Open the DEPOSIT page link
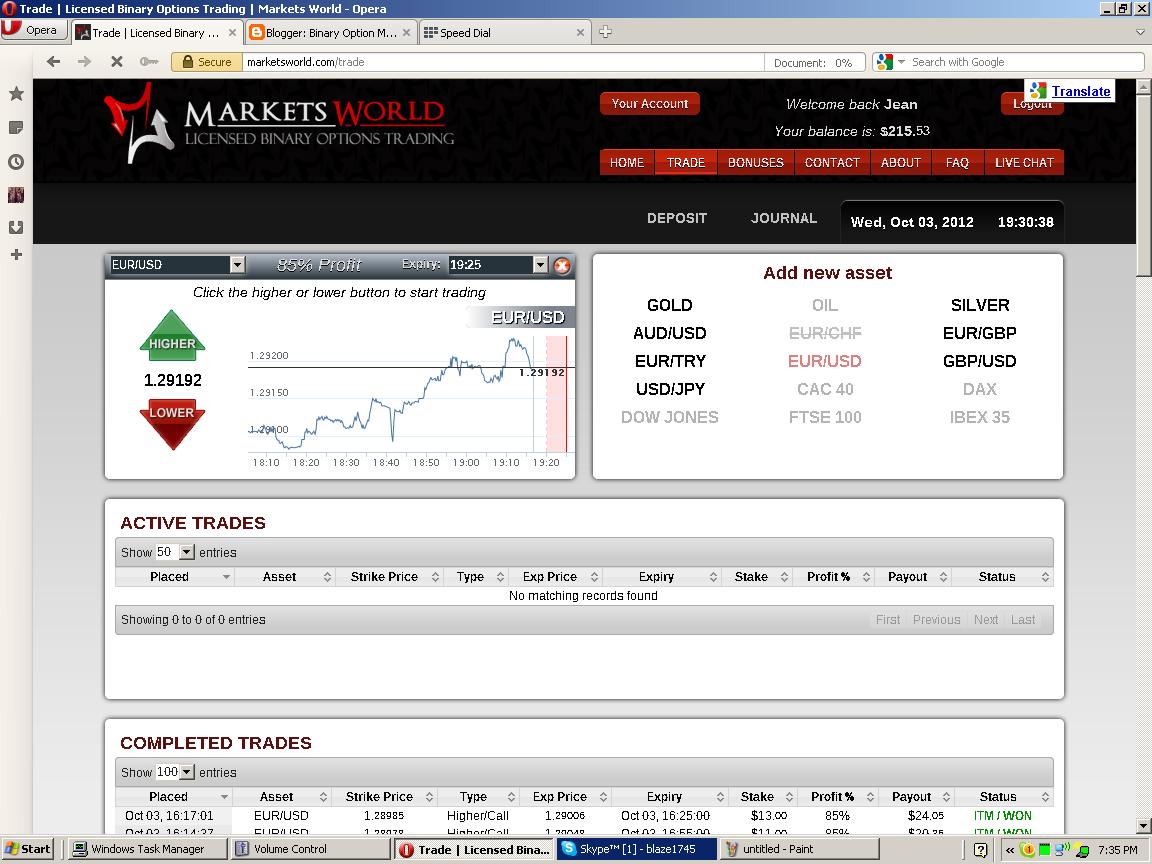 coord(677,218)
